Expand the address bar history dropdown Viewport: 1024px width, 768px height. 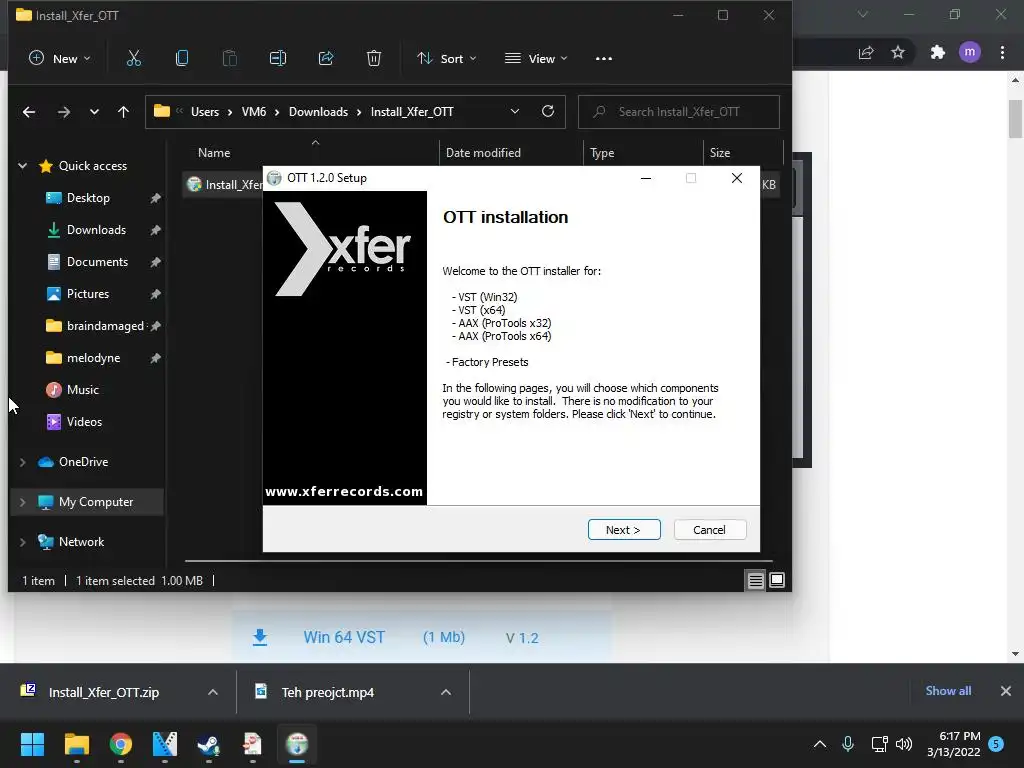point(515,111)
